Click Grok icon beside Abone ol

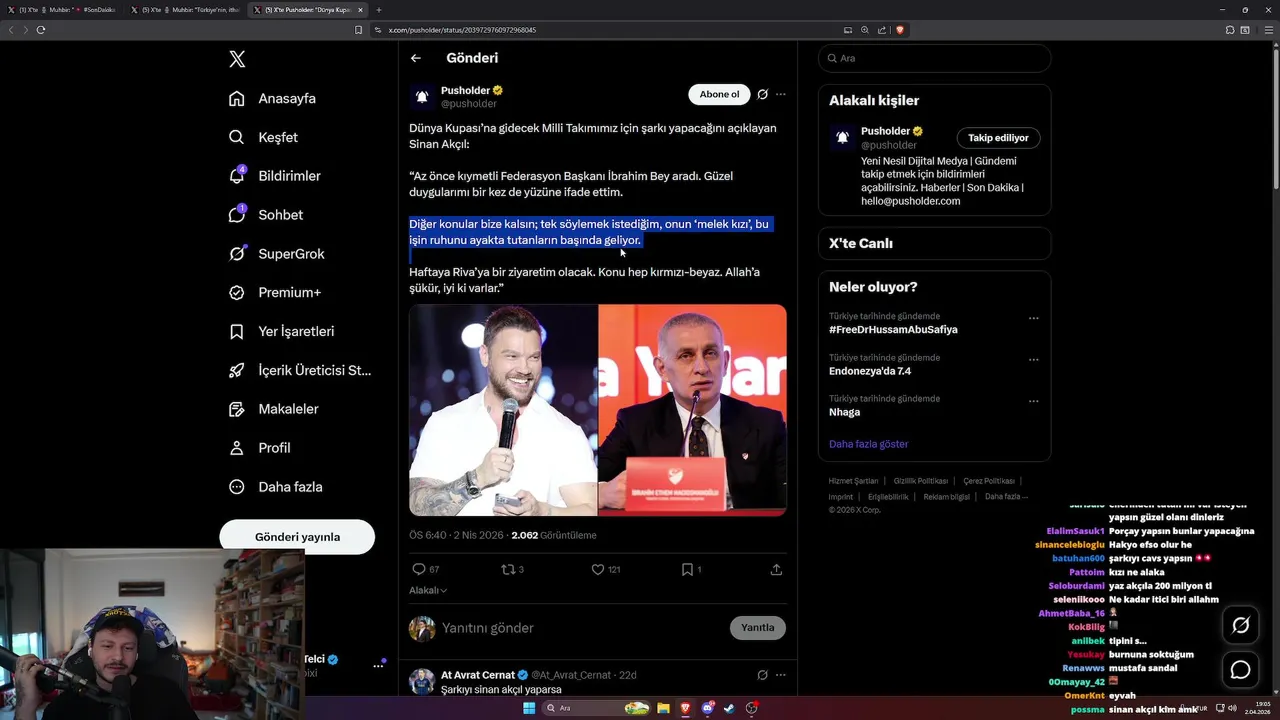(x=762, y=94)
